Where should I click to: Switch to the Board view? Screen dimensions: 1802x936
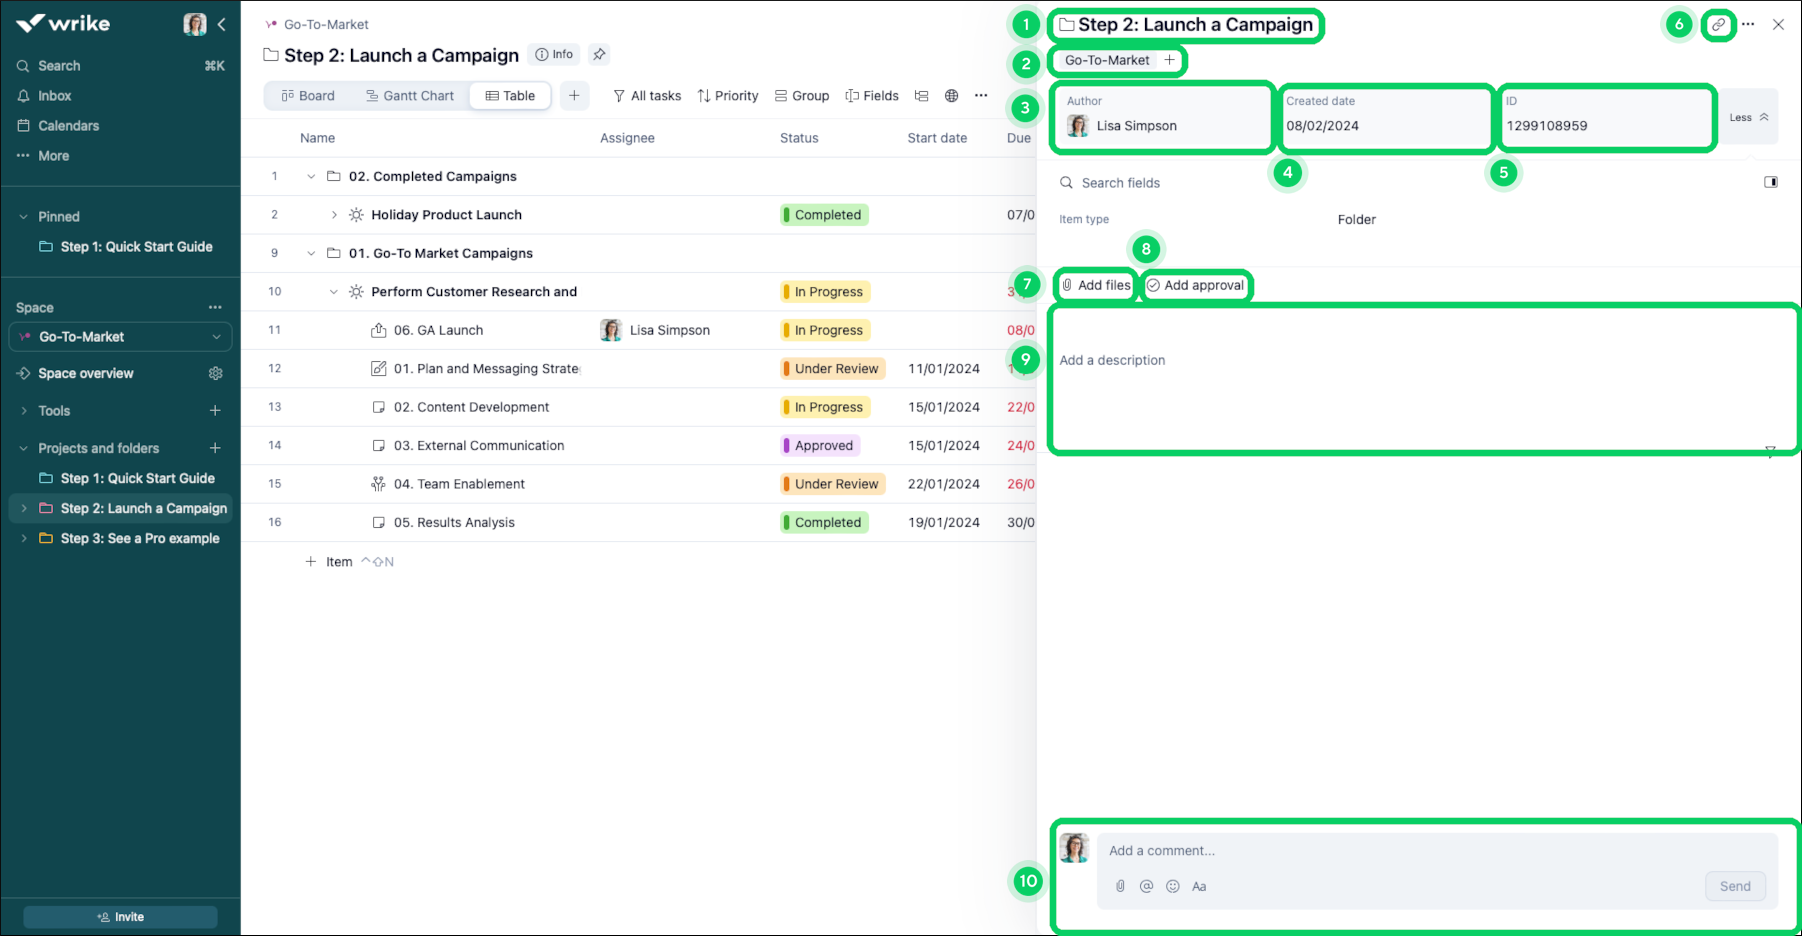click(307, 95)
